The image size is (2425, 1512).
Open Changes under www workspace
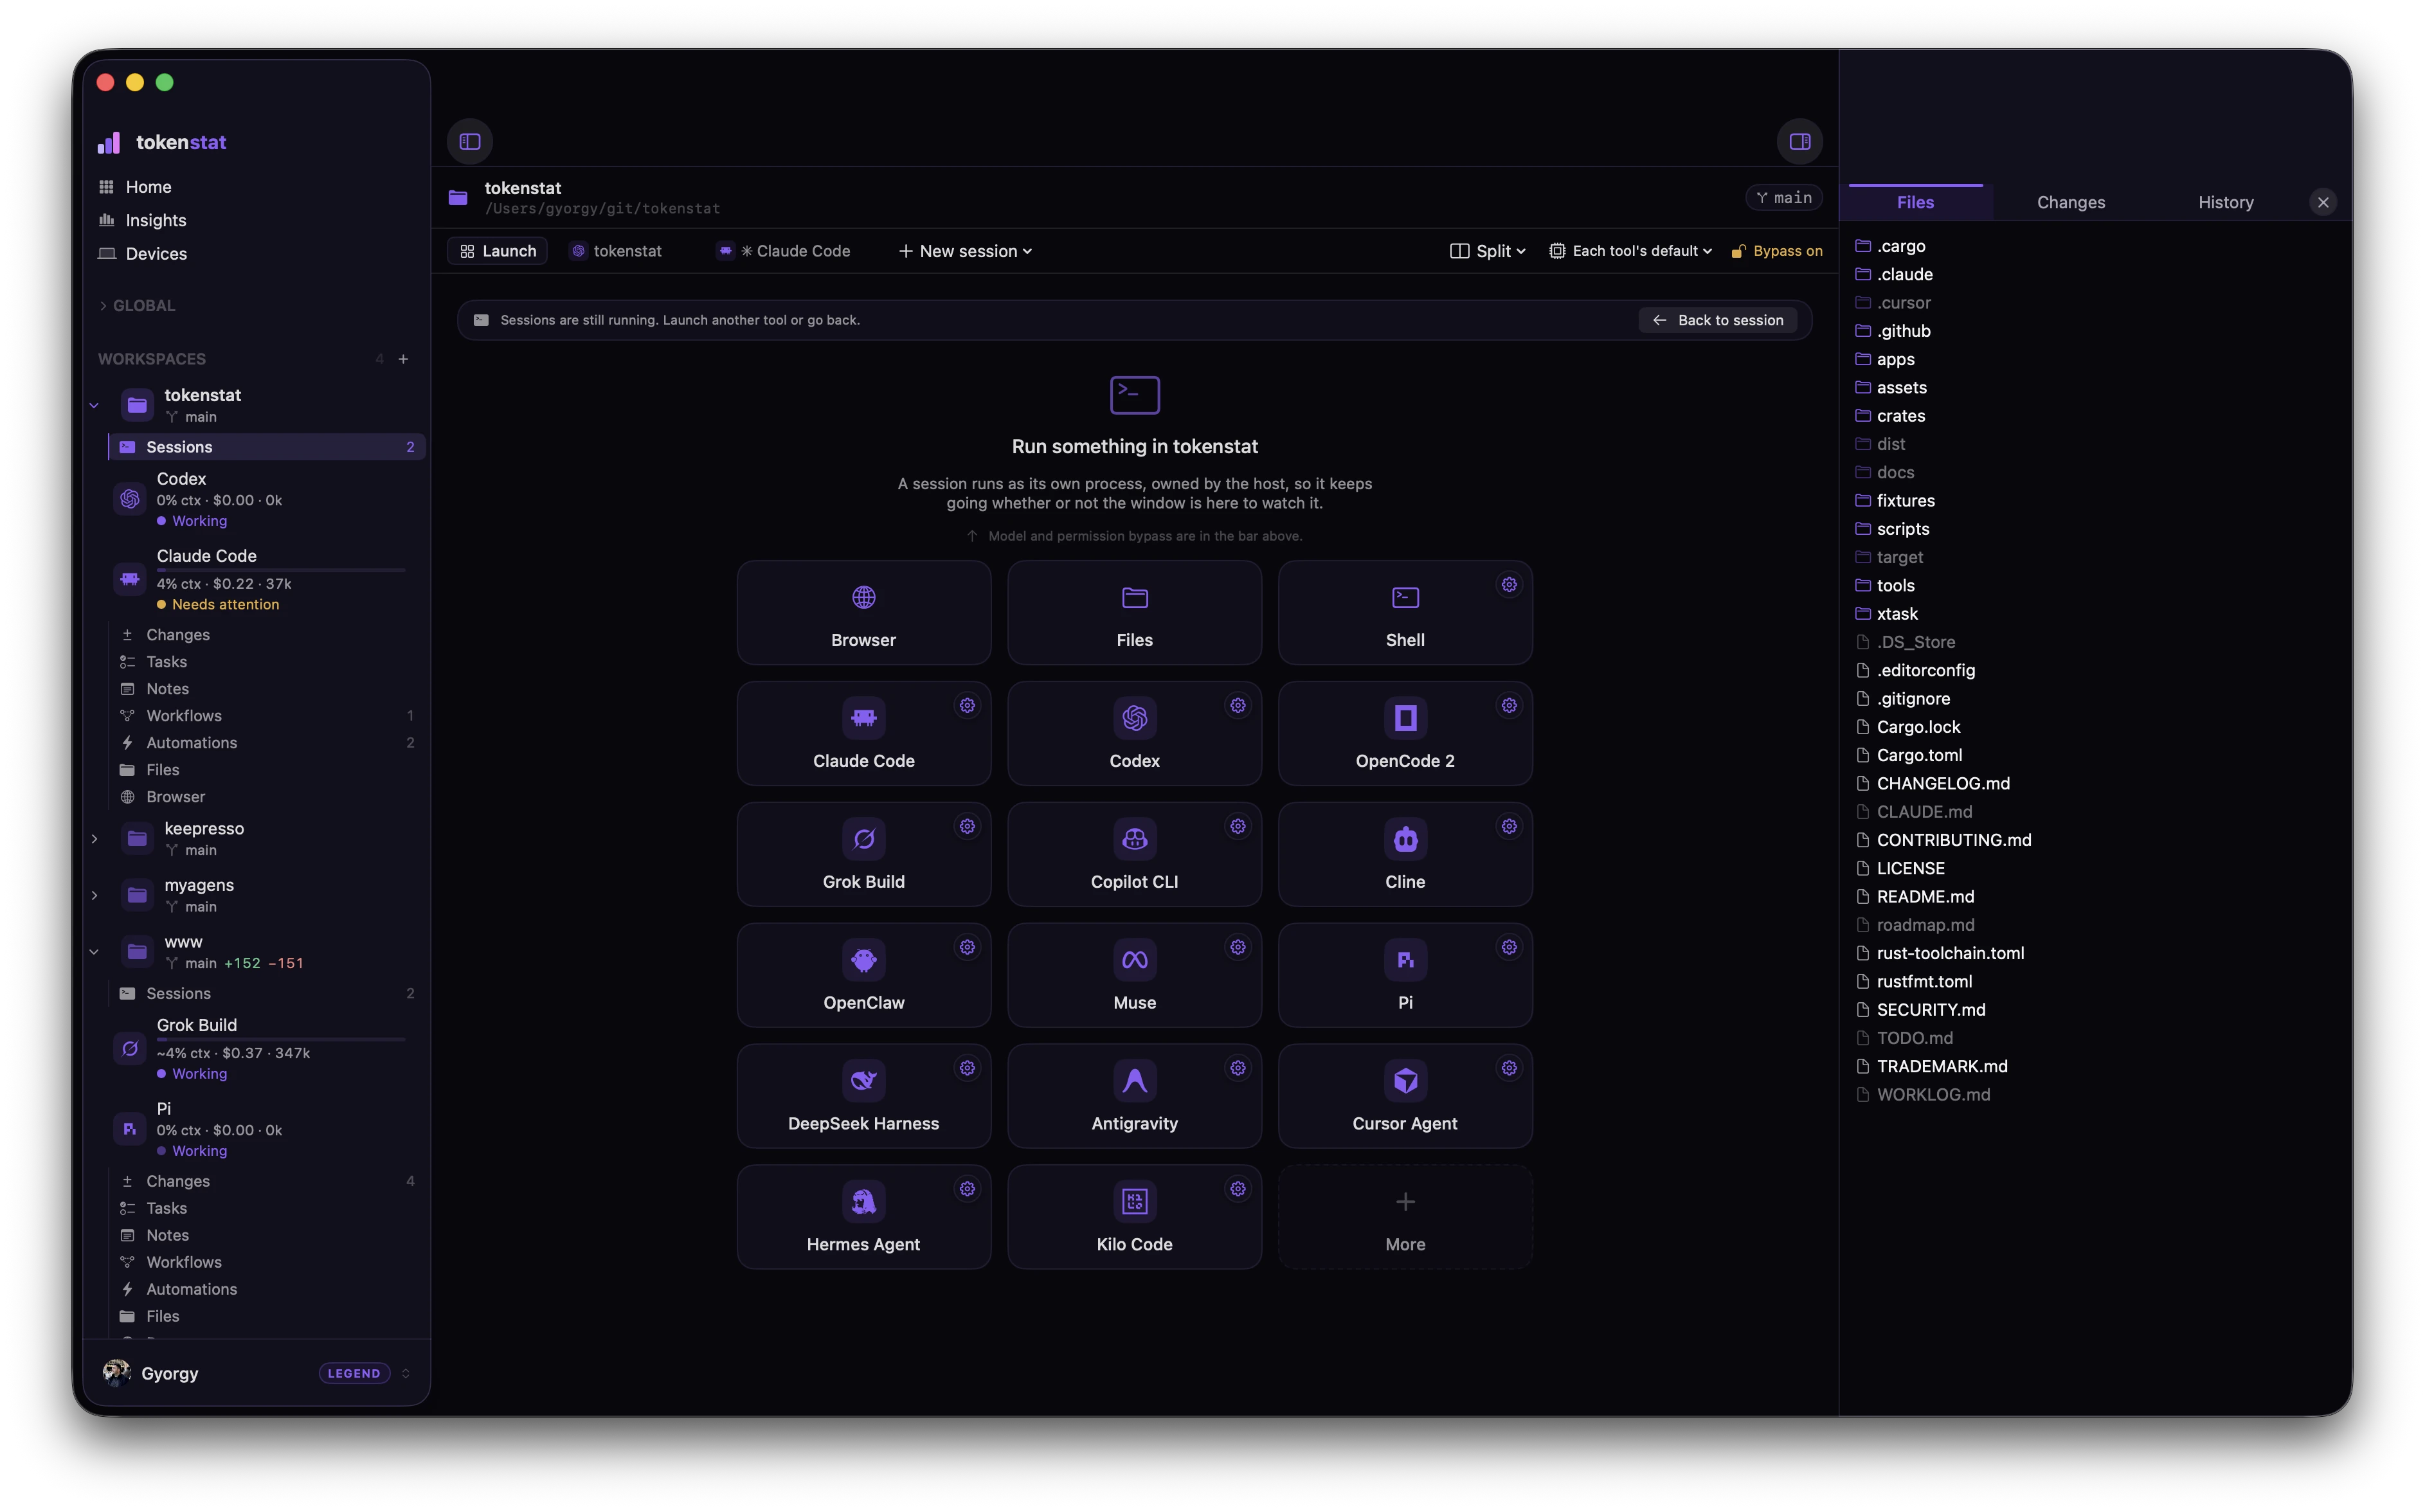pyautogui.click(x=266, y=1181)
